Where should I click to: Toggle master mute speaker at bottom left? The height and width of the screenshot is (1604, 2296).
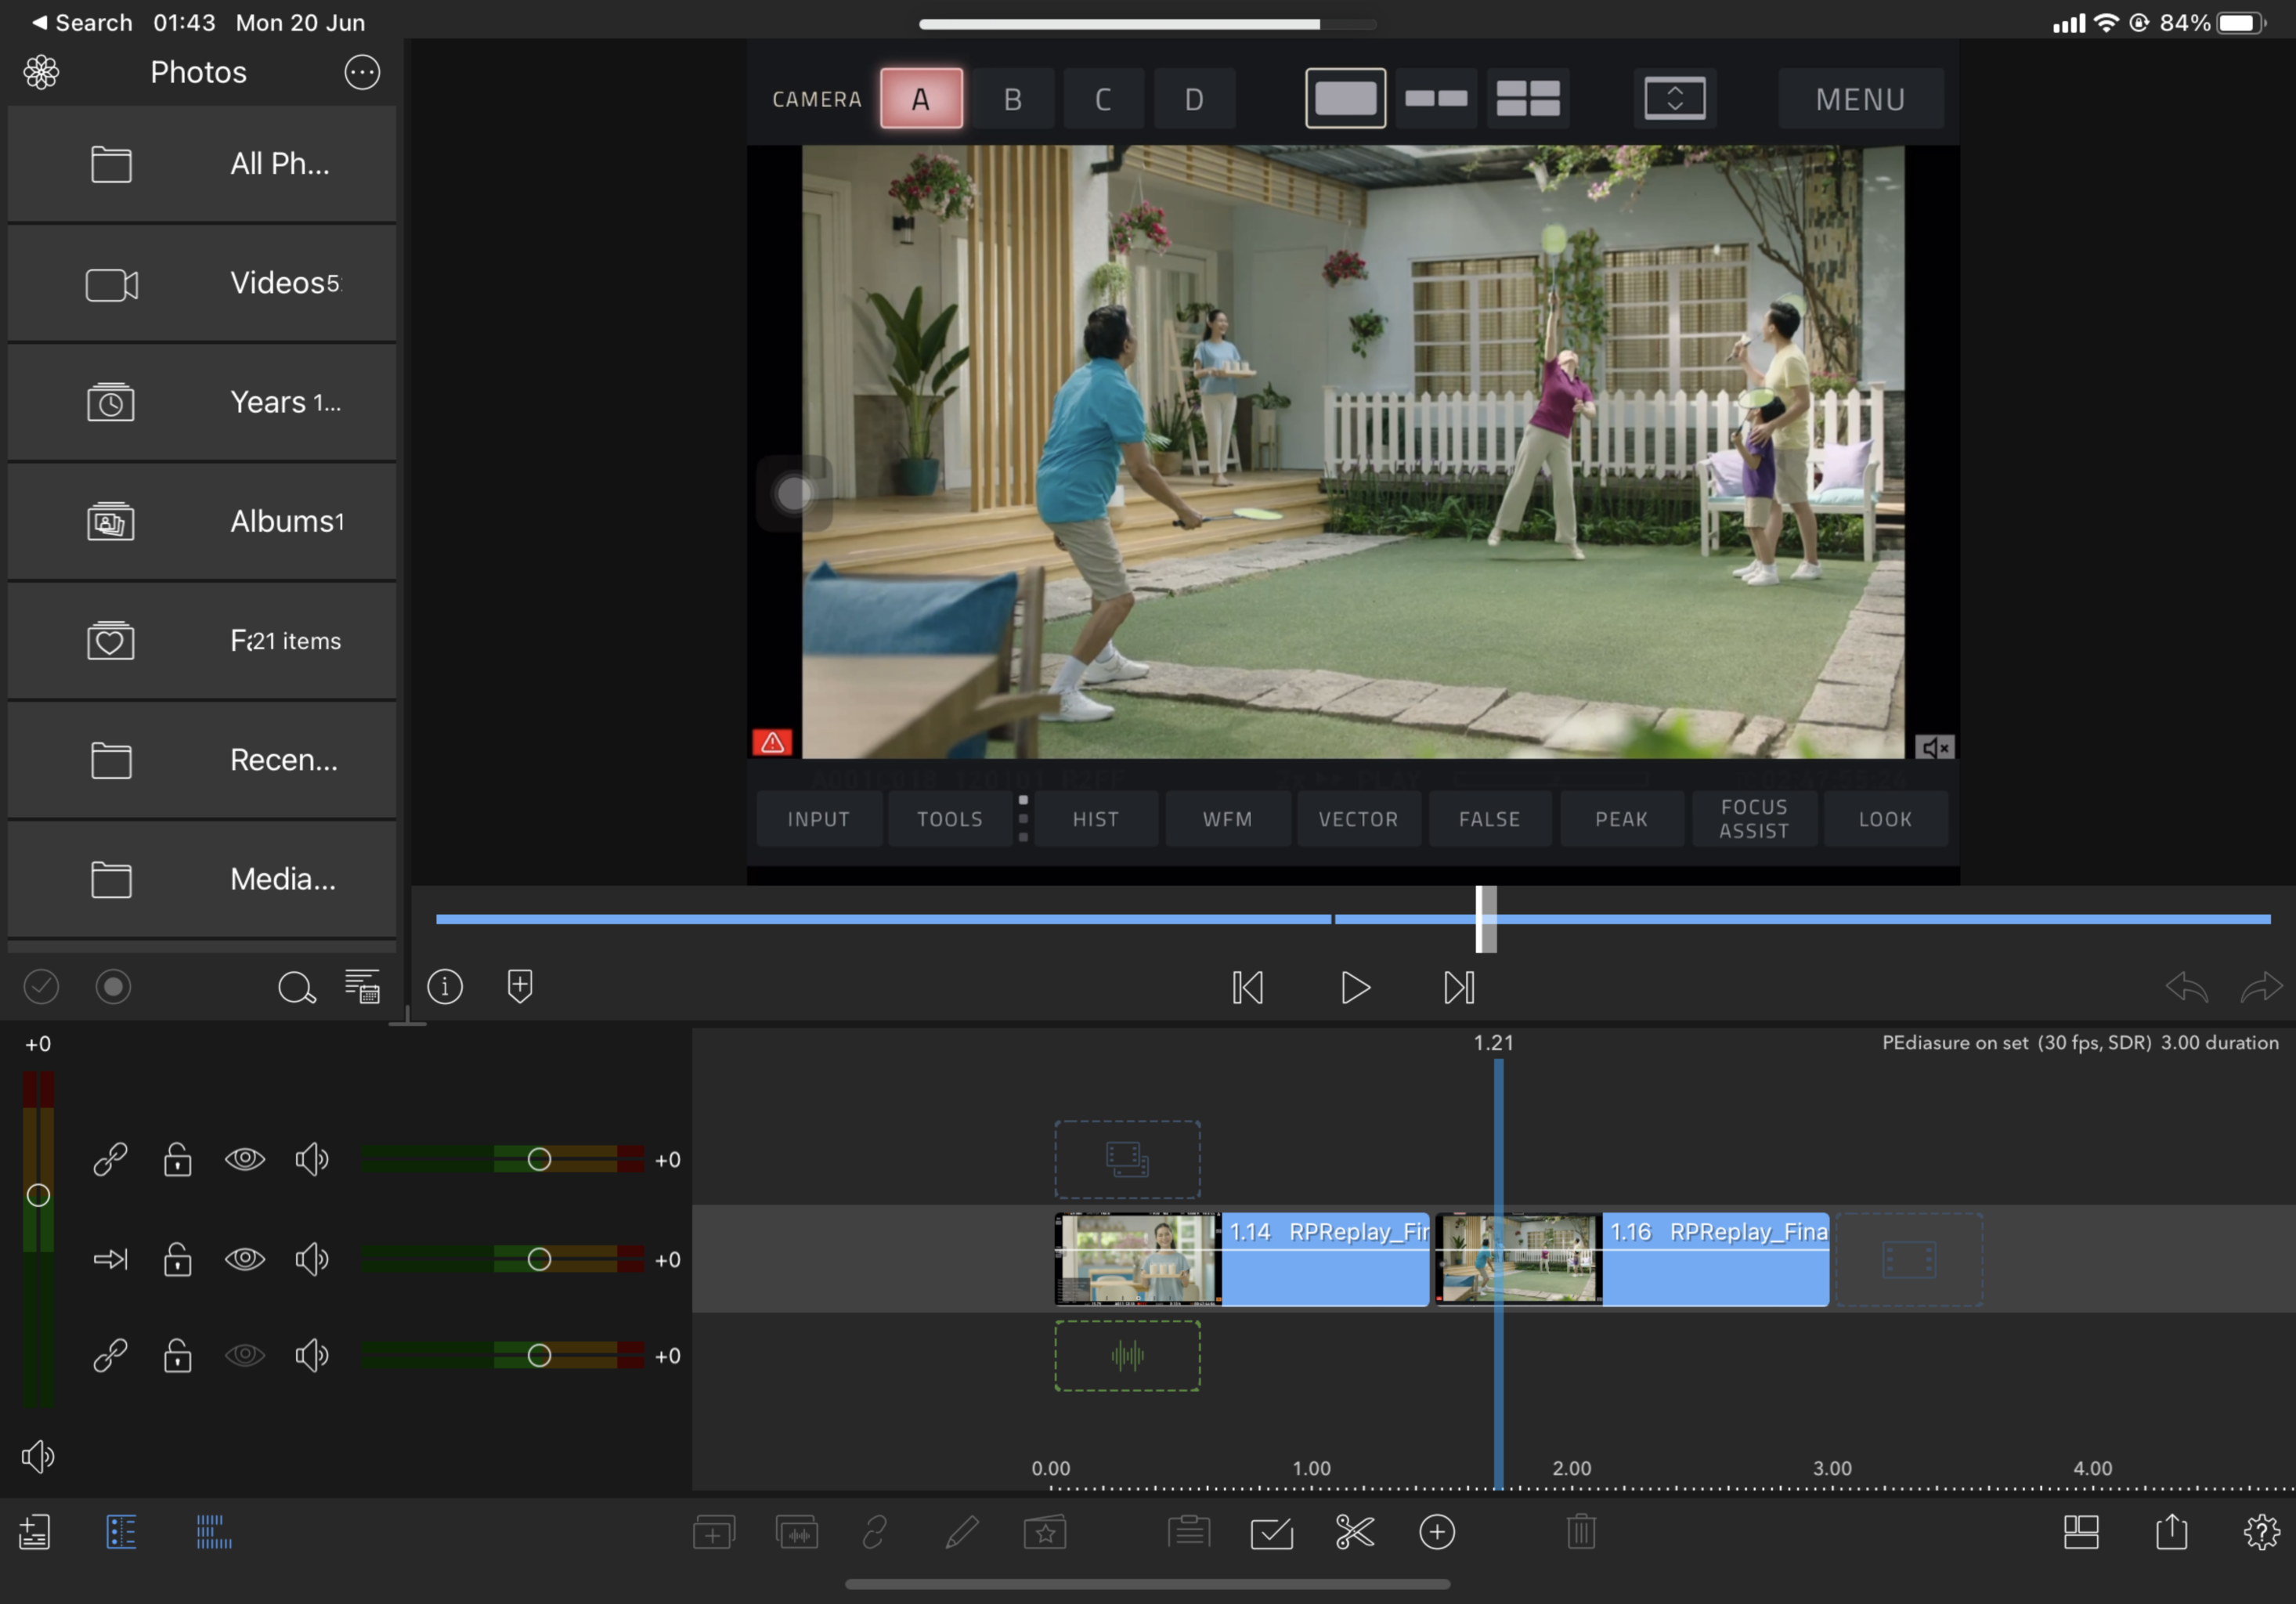[38, 1456]
